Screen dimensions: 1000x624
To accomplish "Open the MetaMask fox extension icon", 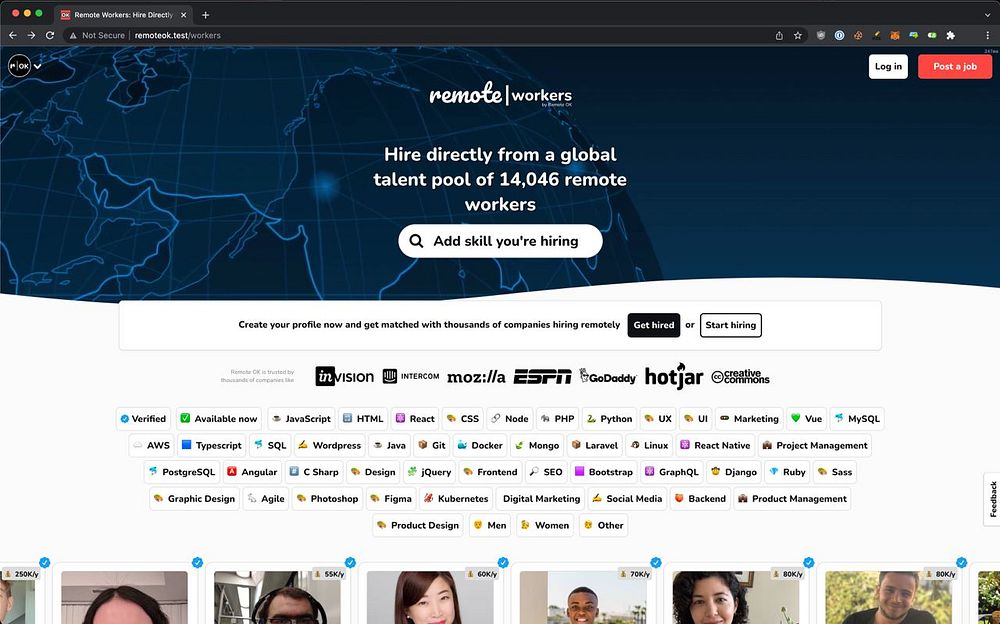I will point(895,36).
